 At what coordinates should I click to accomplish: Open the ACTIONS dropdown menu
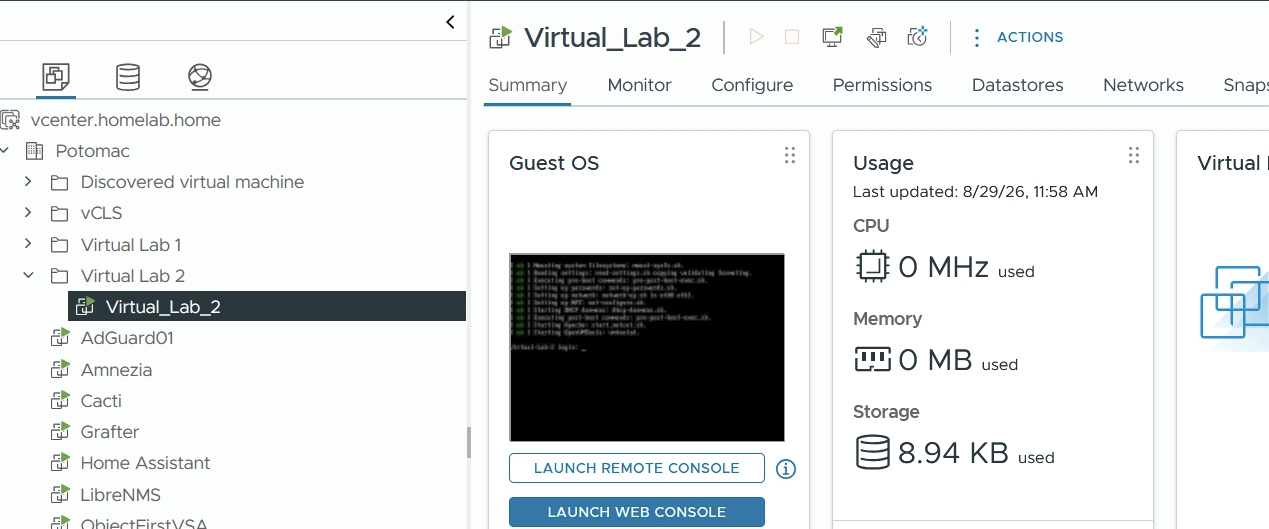(1017, 37)
